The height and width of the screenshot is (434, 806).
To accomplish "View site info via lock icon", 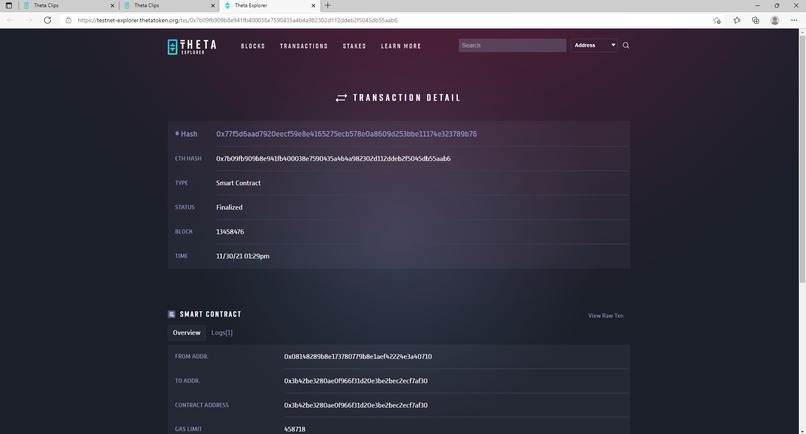I will pyautogui.click(x=68, y=20).
